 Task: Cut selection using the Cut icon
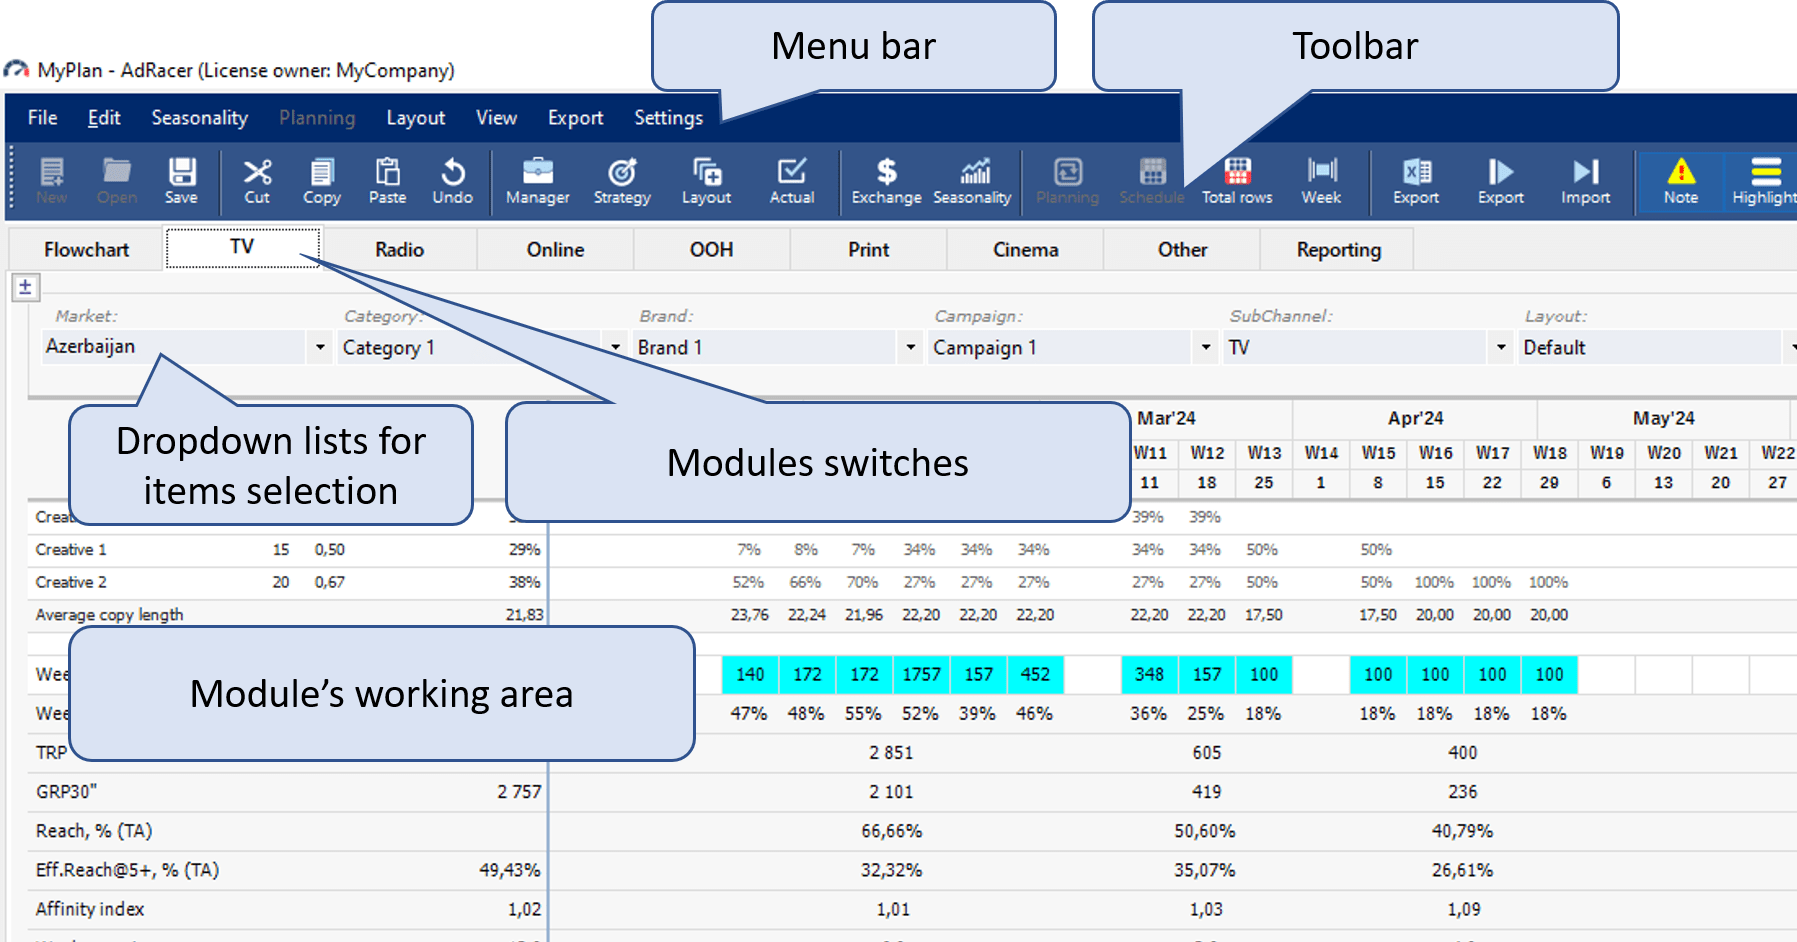(x=257, y=181)
